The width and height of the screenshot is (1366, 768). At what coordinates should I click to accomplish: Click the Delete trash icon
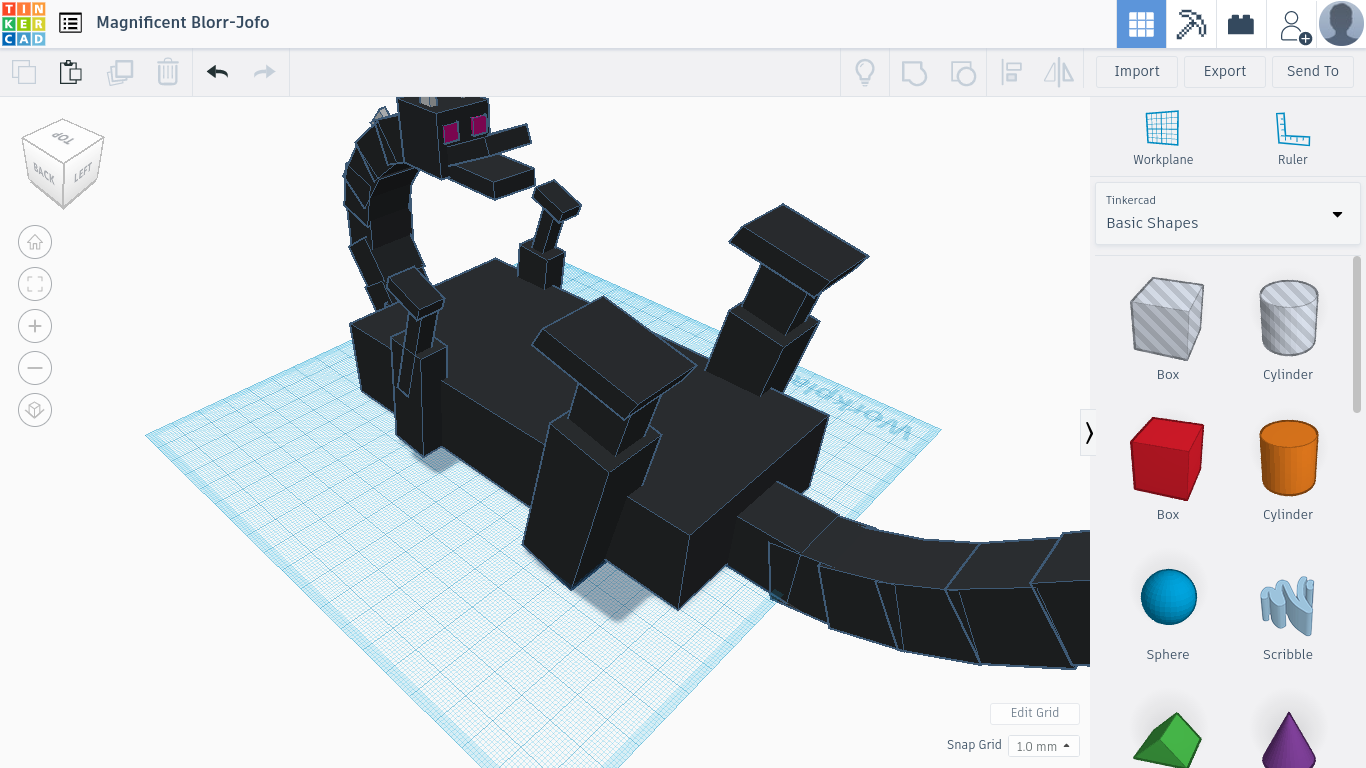[x=168, y=72]
